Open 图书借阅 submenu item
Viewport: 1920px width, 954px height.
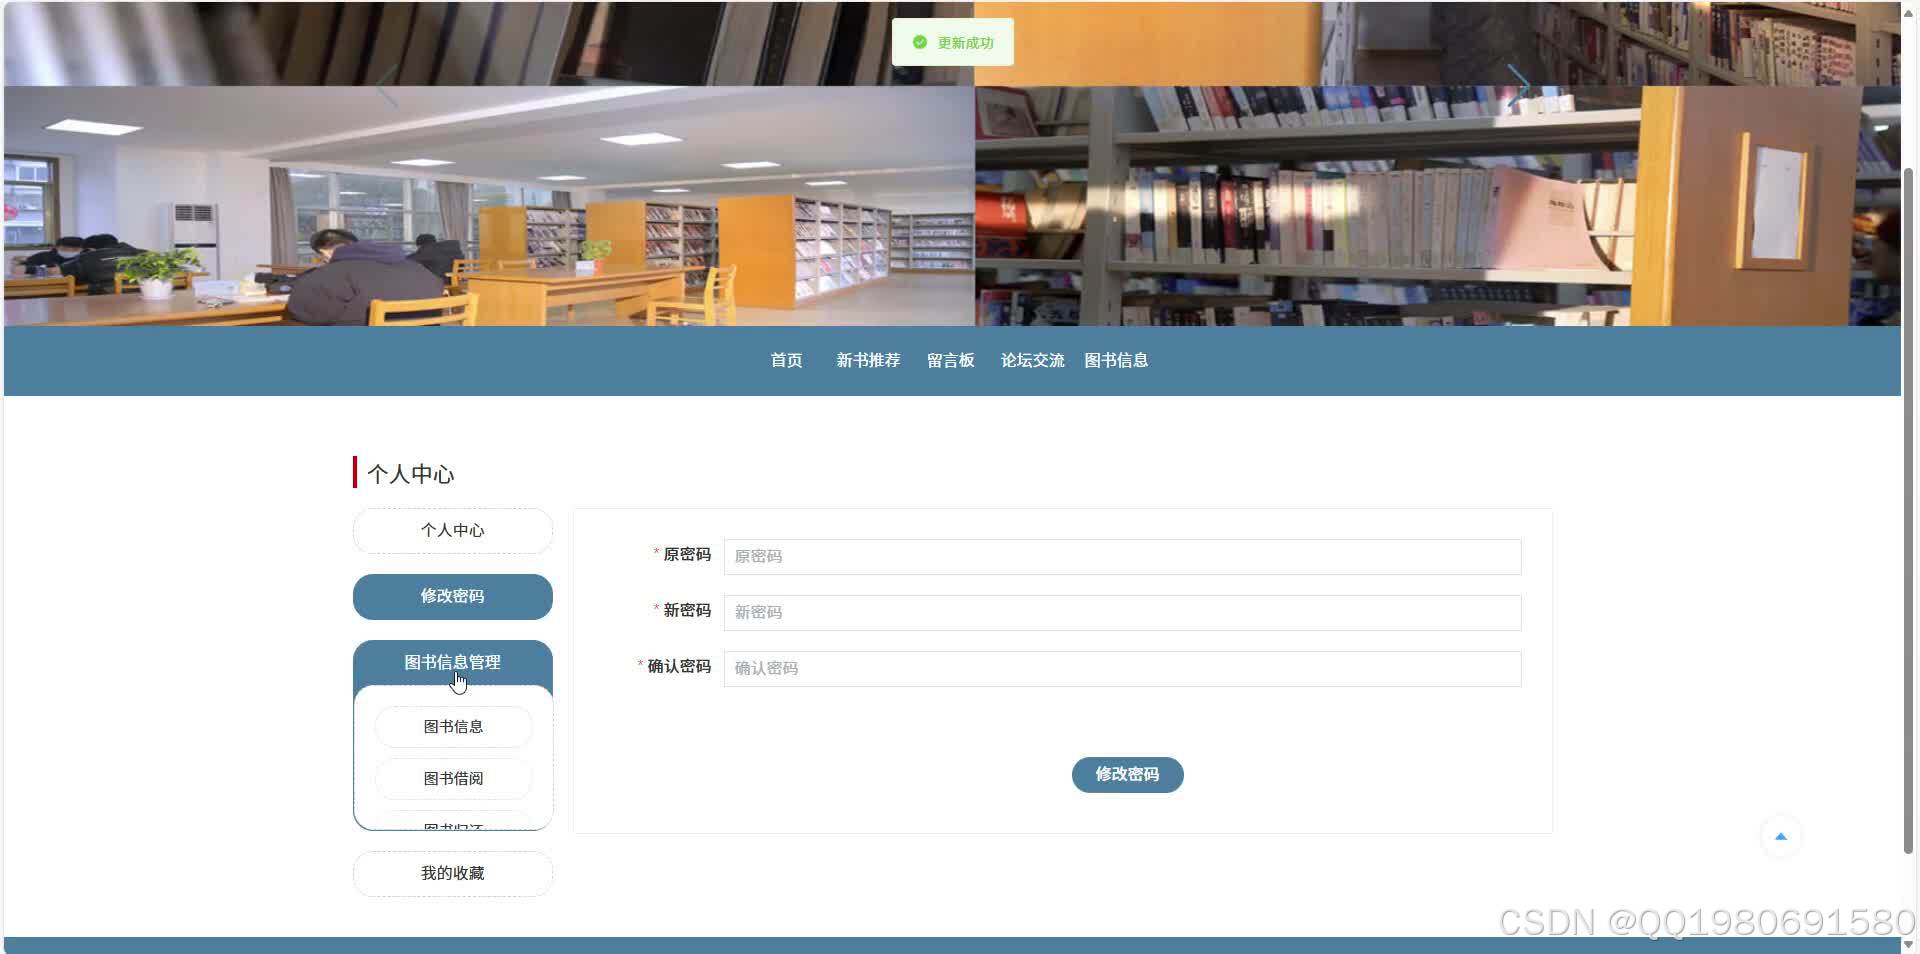[x=453, y=778]
